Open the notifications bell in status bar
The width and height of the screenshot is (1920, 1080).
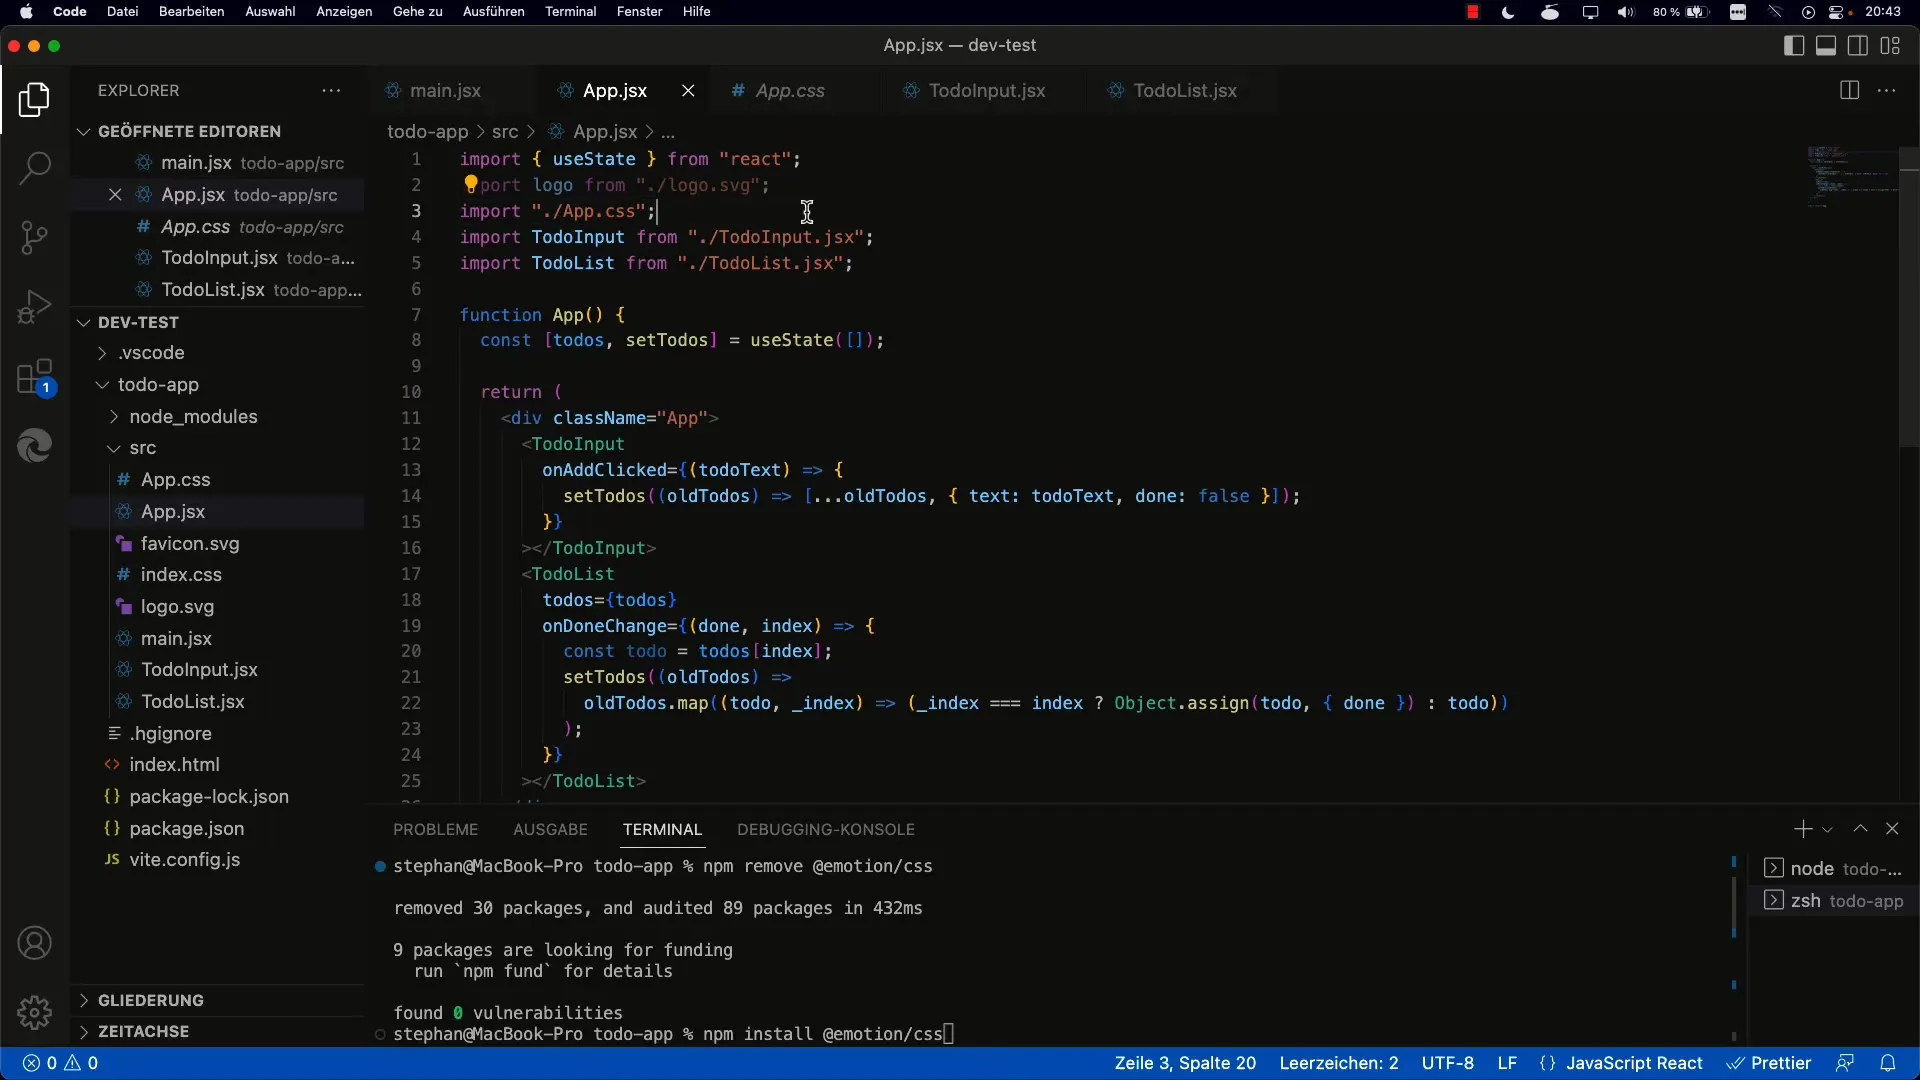pos(1888,1063)
